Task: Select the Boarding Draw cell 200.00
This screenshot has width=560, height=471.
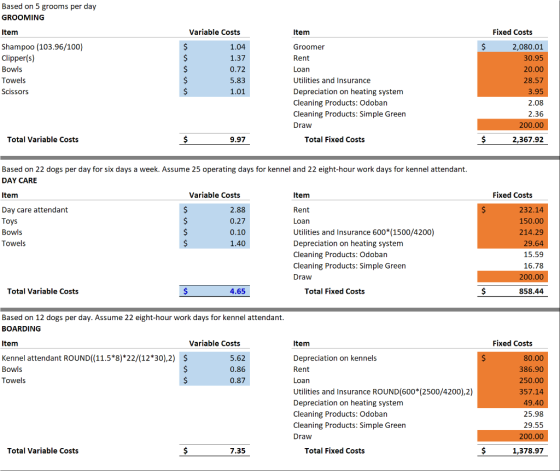Action: coord(512,436)
